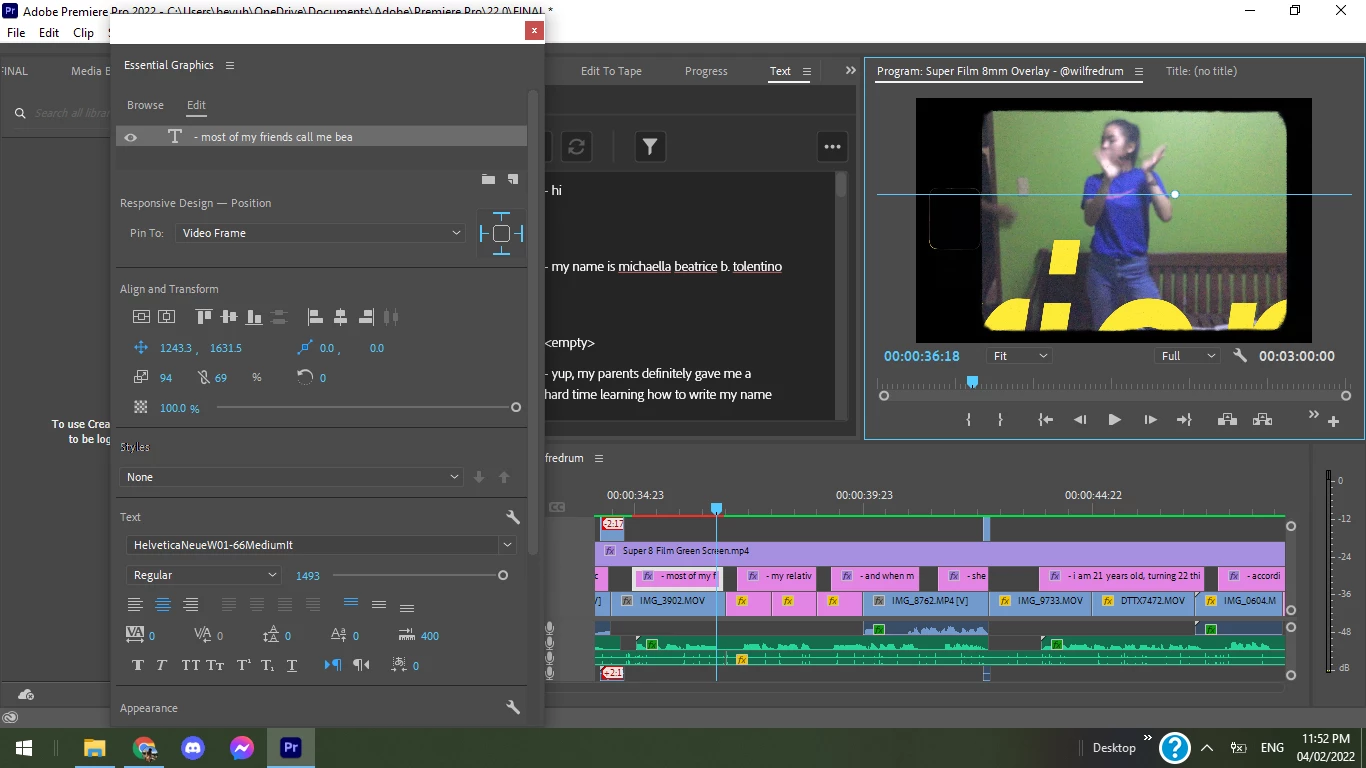Open playback resolution 'Full' dropdown
The height and width of the screenshot is (768, 1366).
[x=1188, y=356]
